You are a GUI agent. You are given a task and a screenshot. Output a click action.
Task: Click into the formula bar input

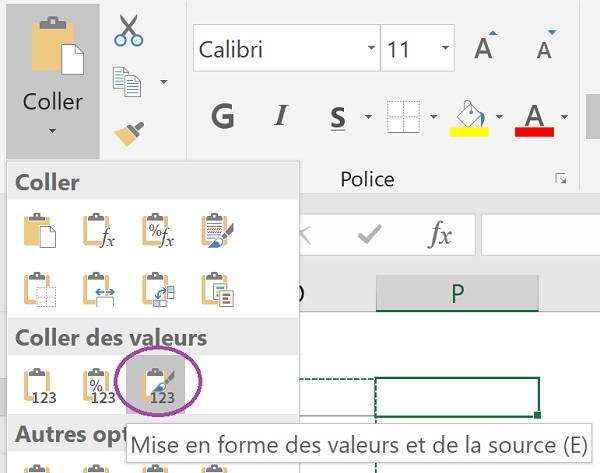(x=540, y=234)
